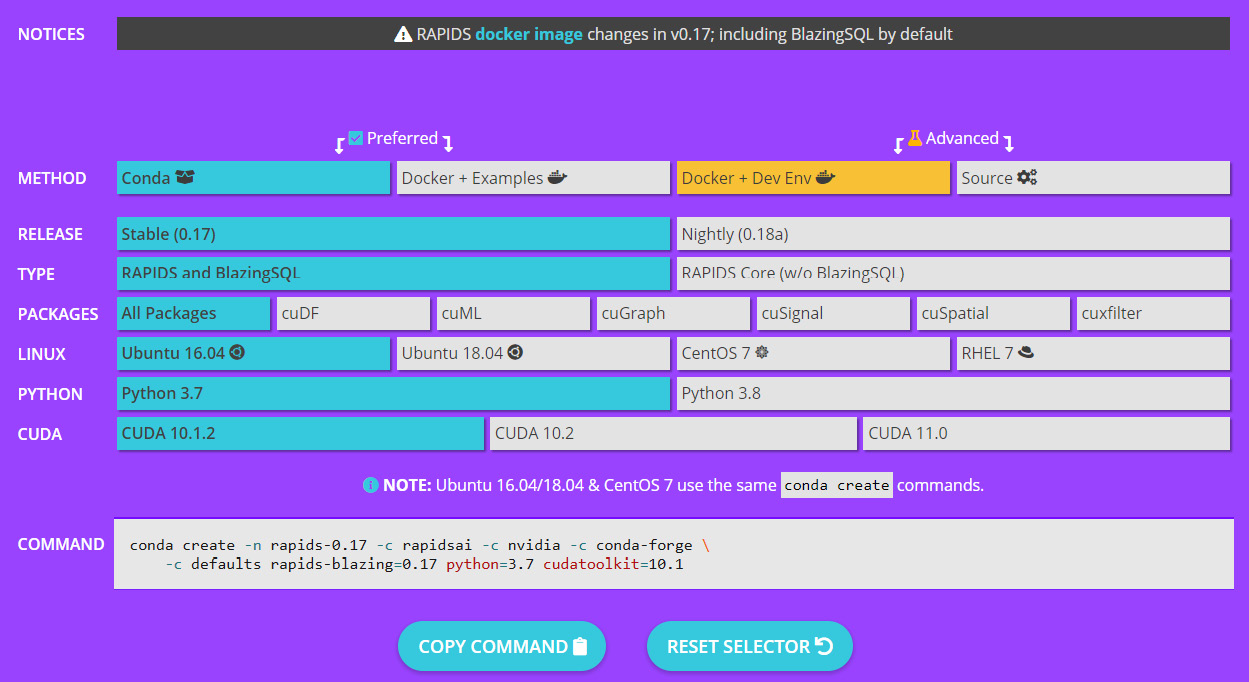Select the cuML package
The width and height of the screenshot is (1249, 682).
[513, 314]
